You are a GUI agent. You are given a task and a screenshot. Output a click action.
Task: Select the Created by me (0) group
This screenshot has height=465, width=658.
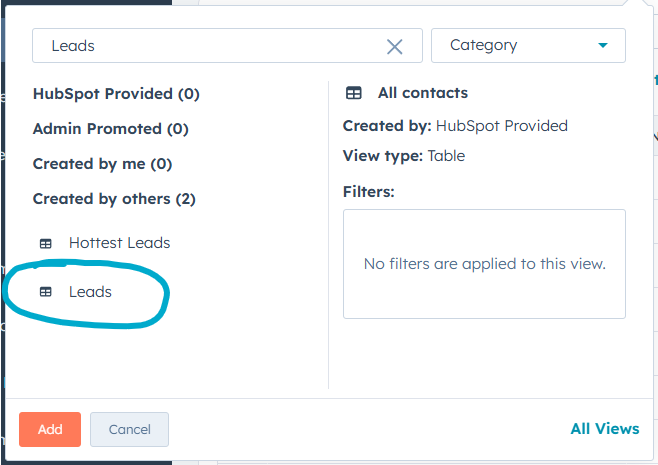tap(102, 164)
